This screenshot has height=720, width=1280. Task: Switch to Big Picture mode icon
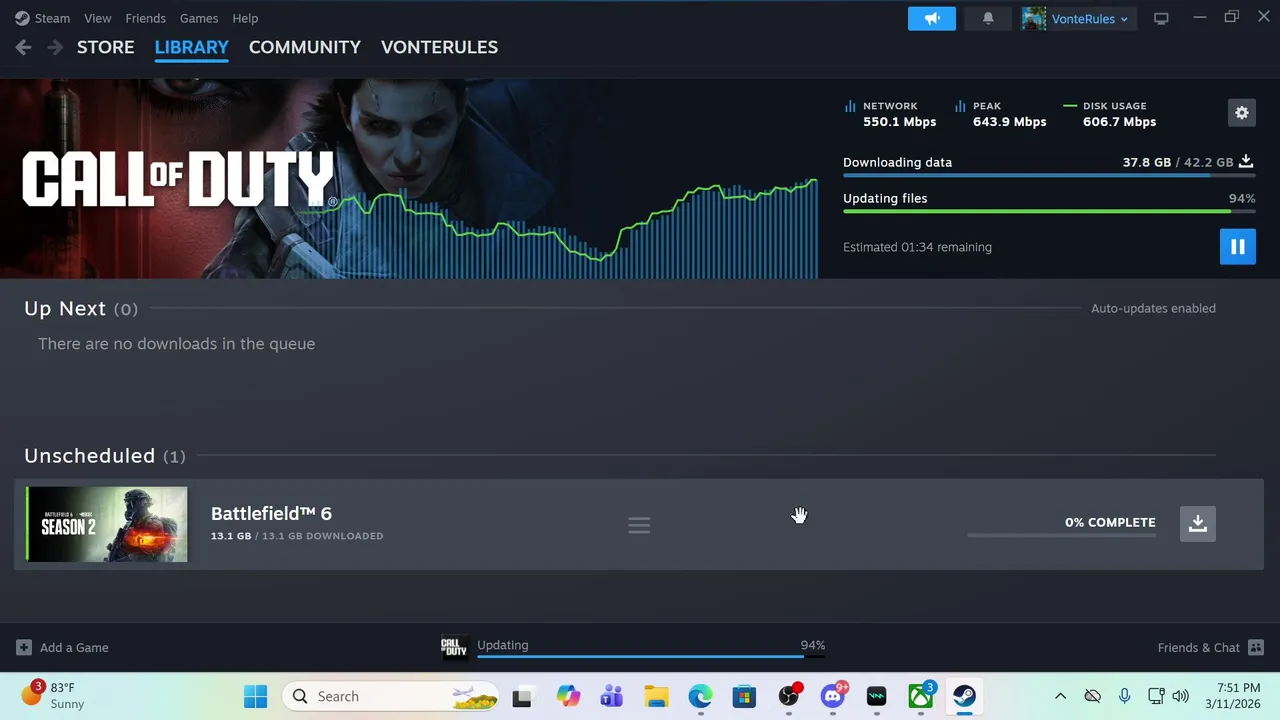coord(1161,18)
